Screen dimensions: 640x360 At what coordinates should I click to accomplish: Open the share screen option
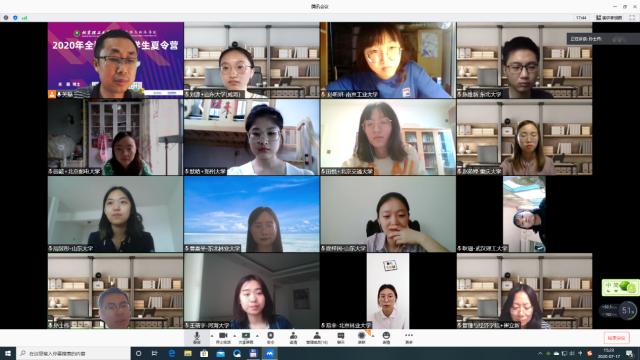(x=246, y=338)
